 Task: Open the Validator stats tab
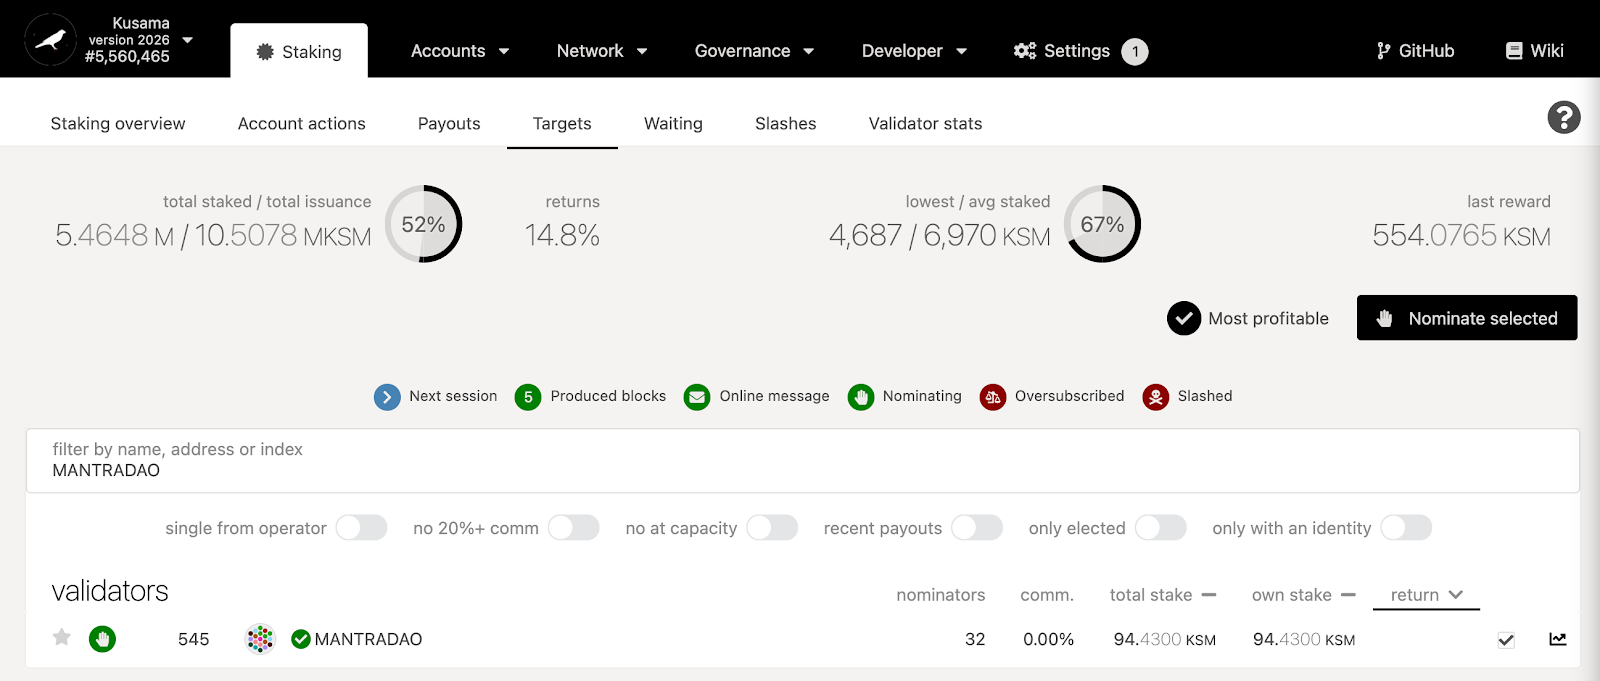point(925,123)
